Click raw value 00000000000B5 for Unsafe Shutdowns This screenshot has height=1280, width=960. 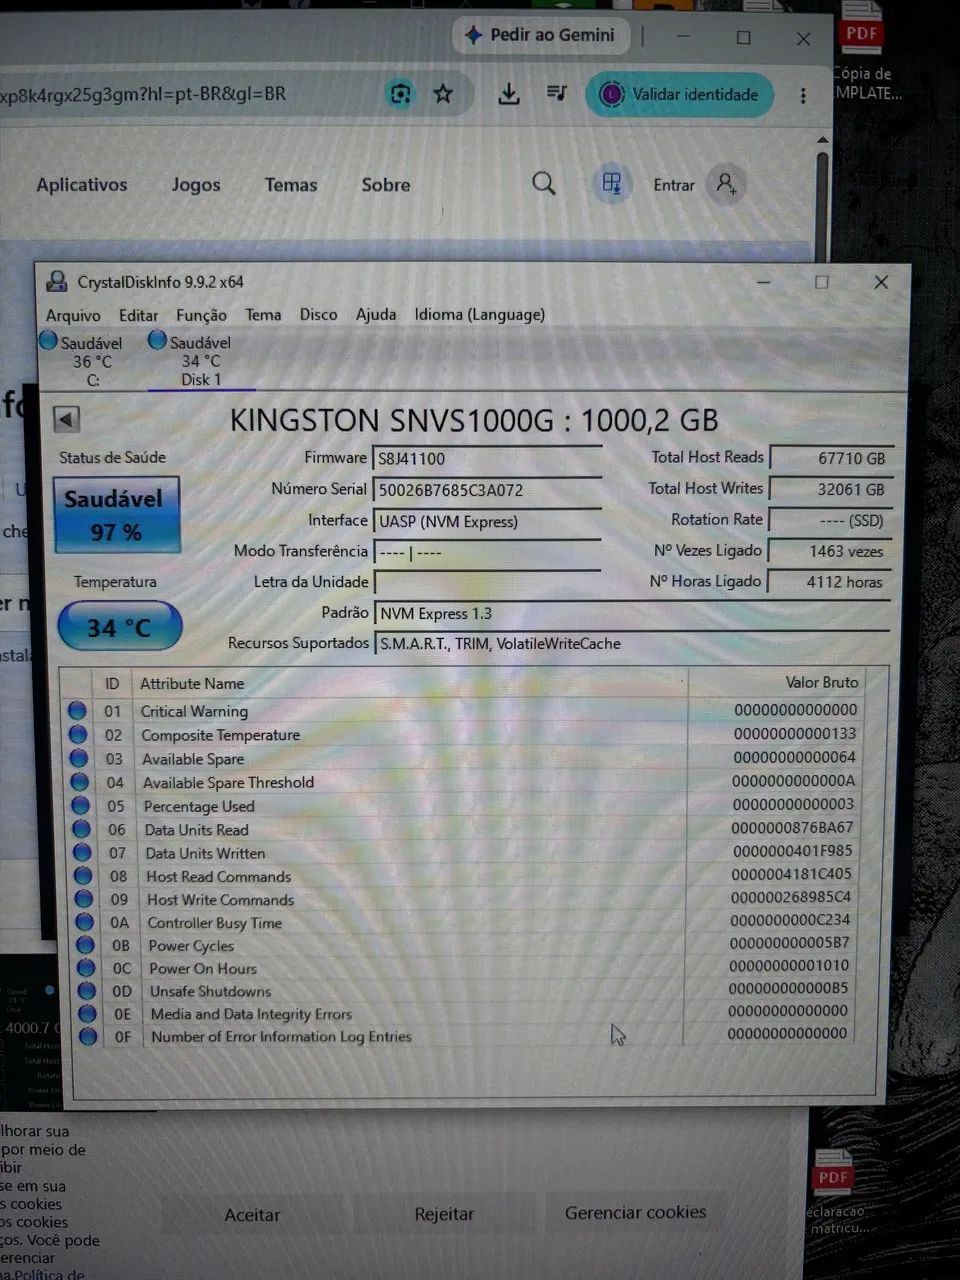click(x=789, y=988)
